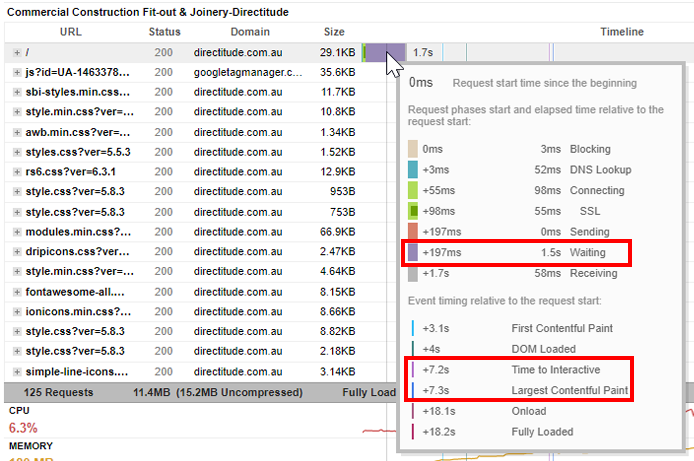Expand the 953B style.css?ver=5.8.3 row
This screenshot has width=694, height=461.
pyautogui.click(x=17, y=192)
